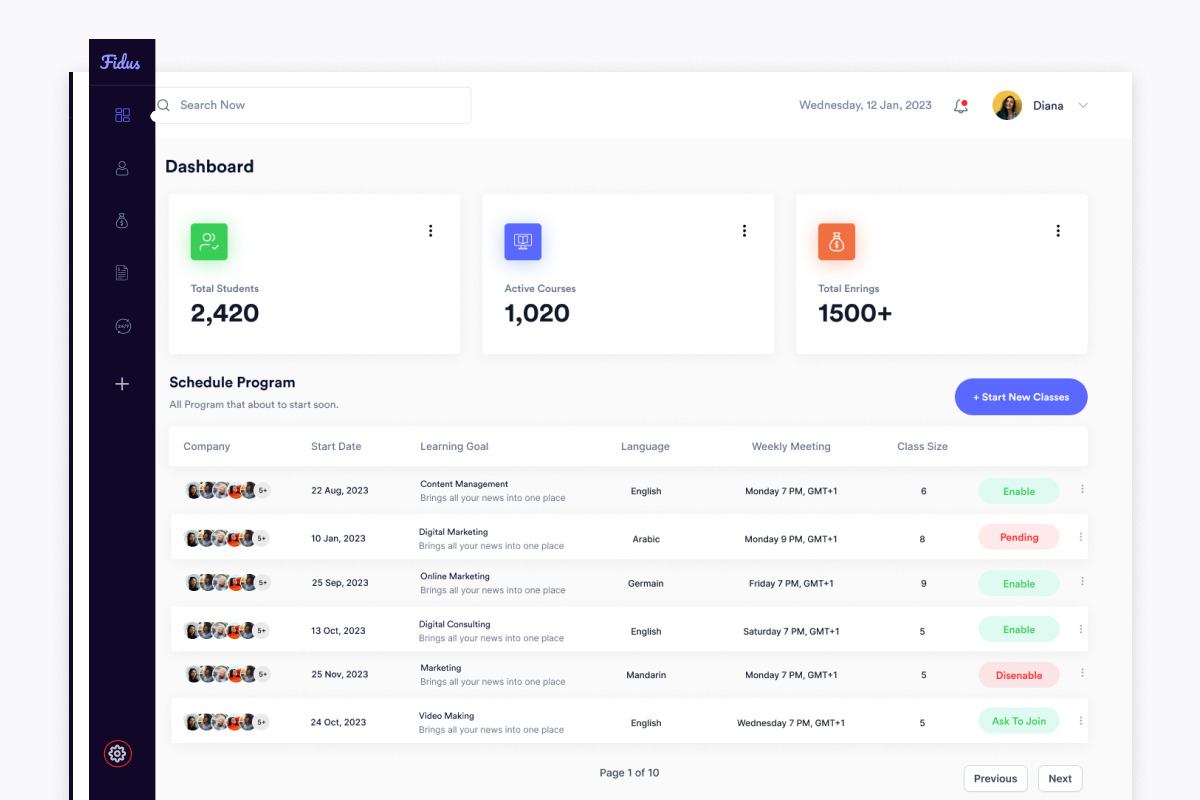Click the Mandarin language cell
This screenshot has height=800, width=1200.
point(646,675)
